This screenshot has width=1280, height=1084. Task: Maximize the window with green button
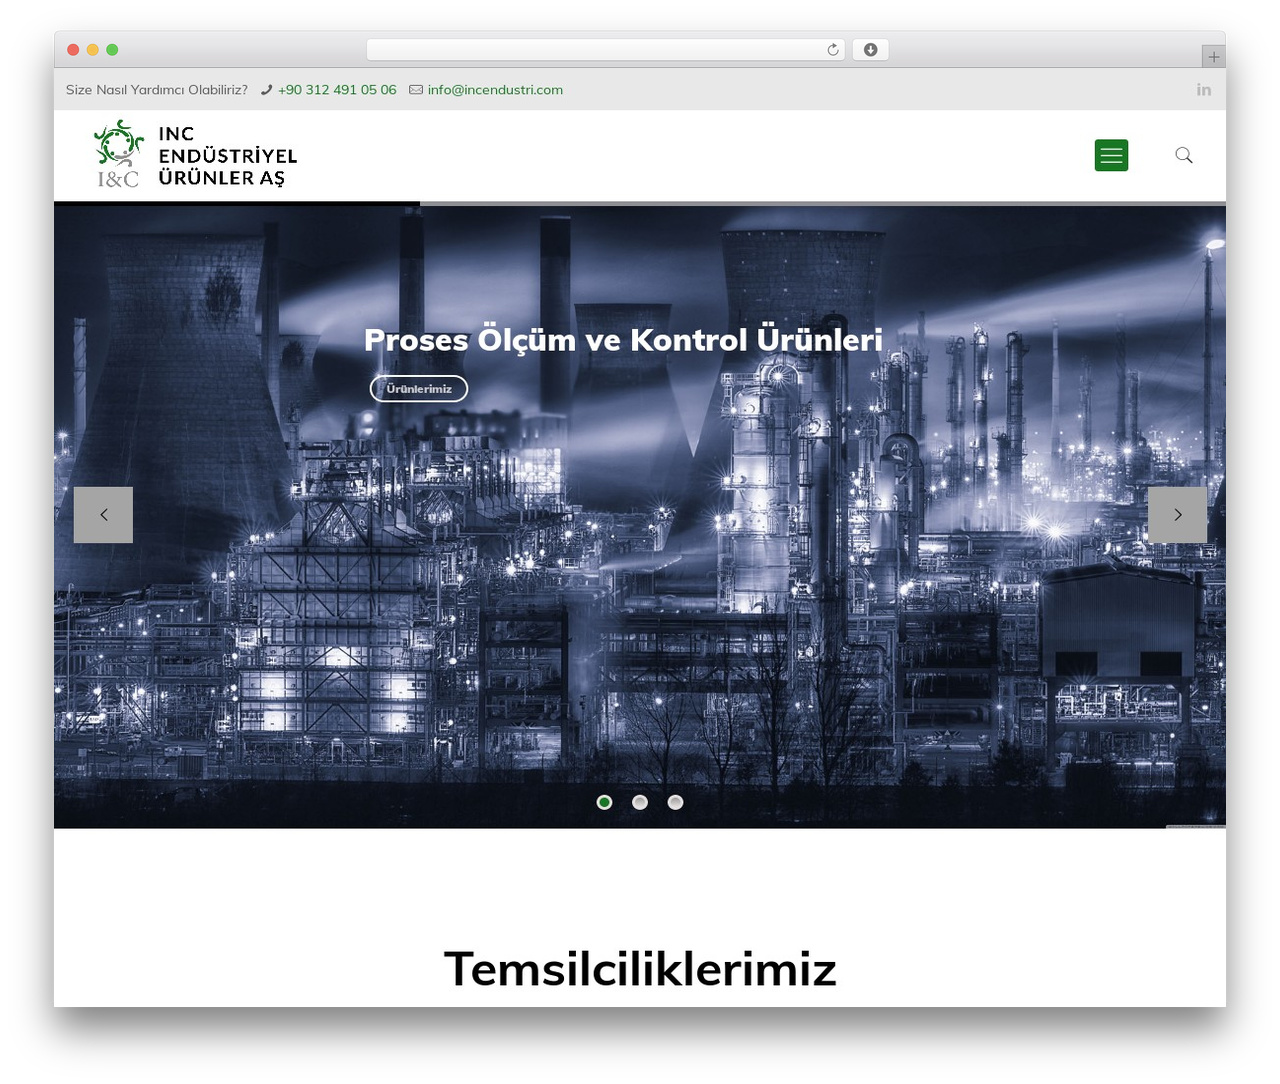pos(112,50)
